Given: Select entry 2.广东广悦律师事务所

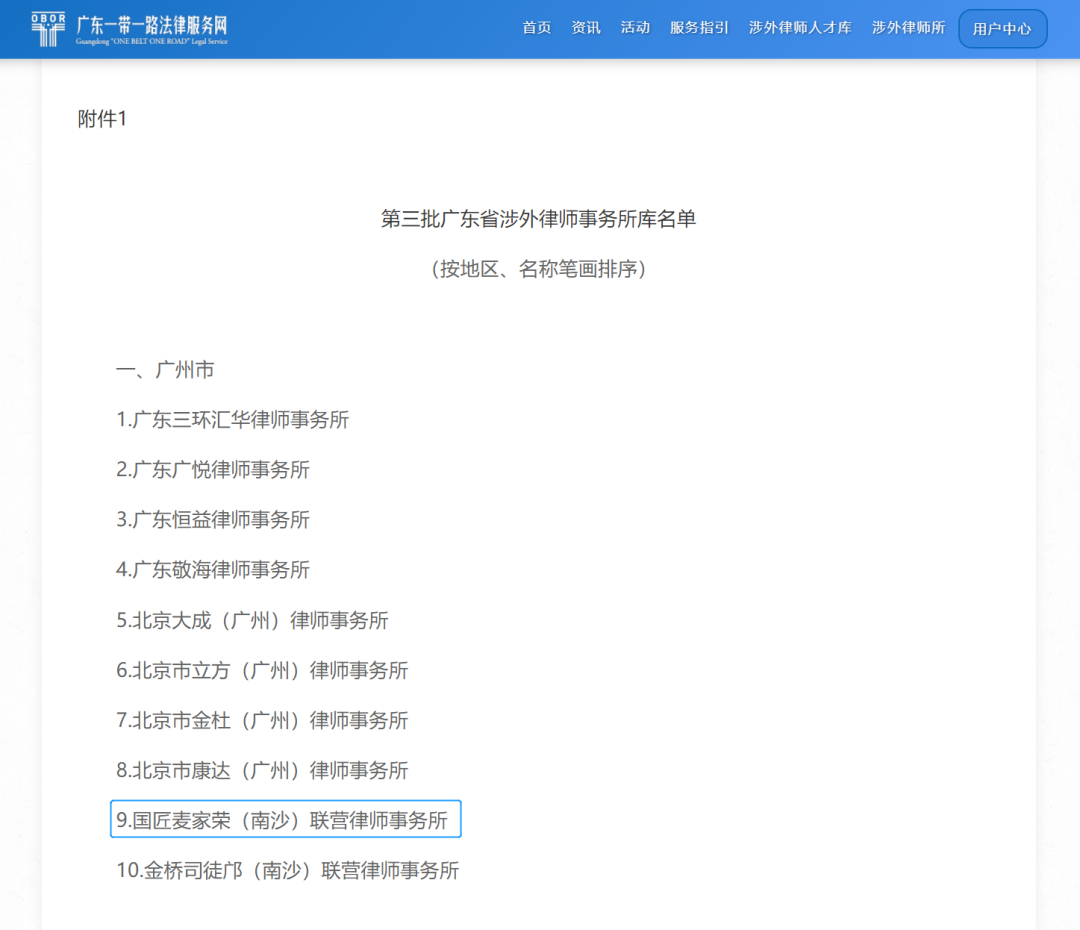Looking at the screenshot, I should pos(213,470).
